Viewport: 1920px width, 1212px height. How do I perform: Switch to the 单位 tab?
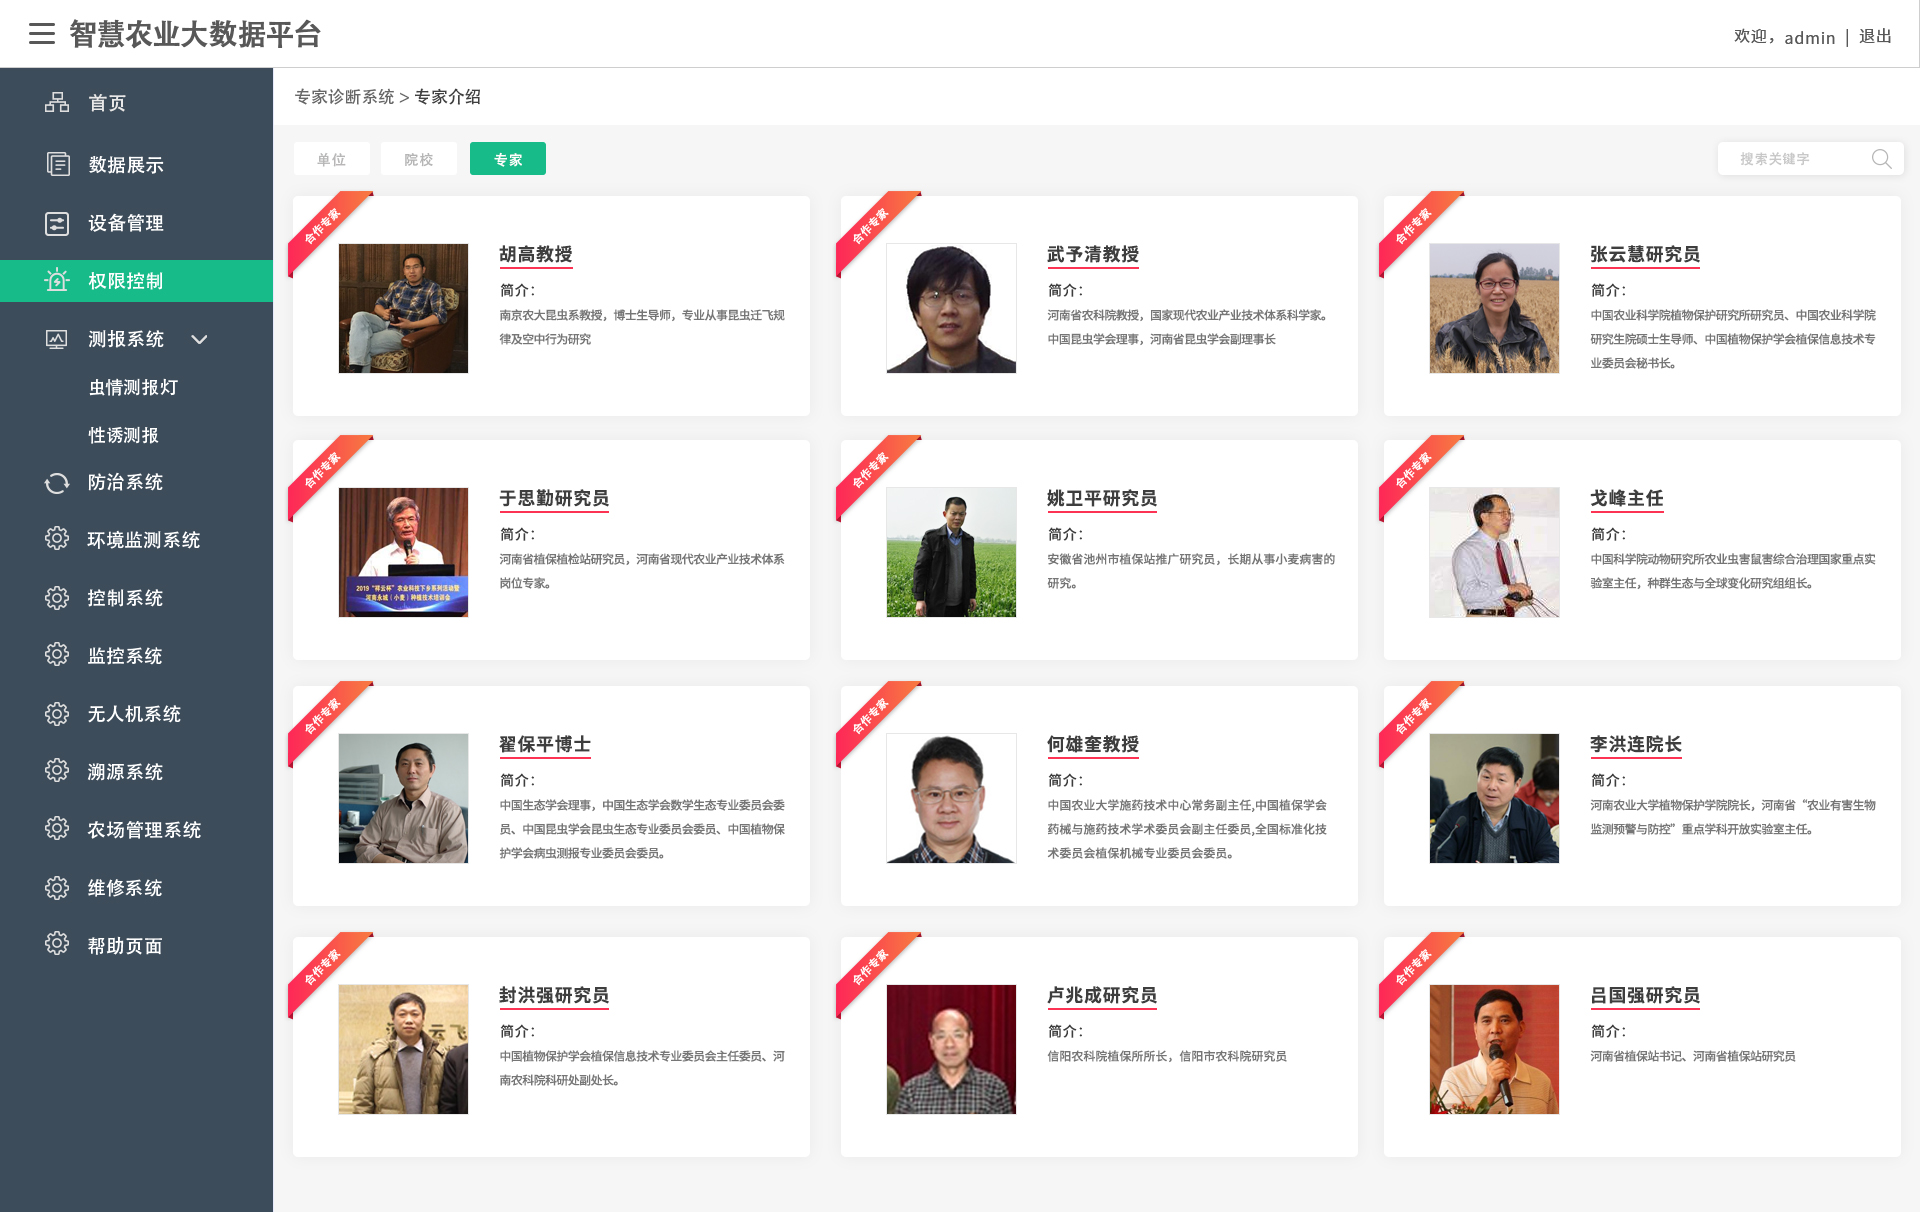click(x=331, y=159)
